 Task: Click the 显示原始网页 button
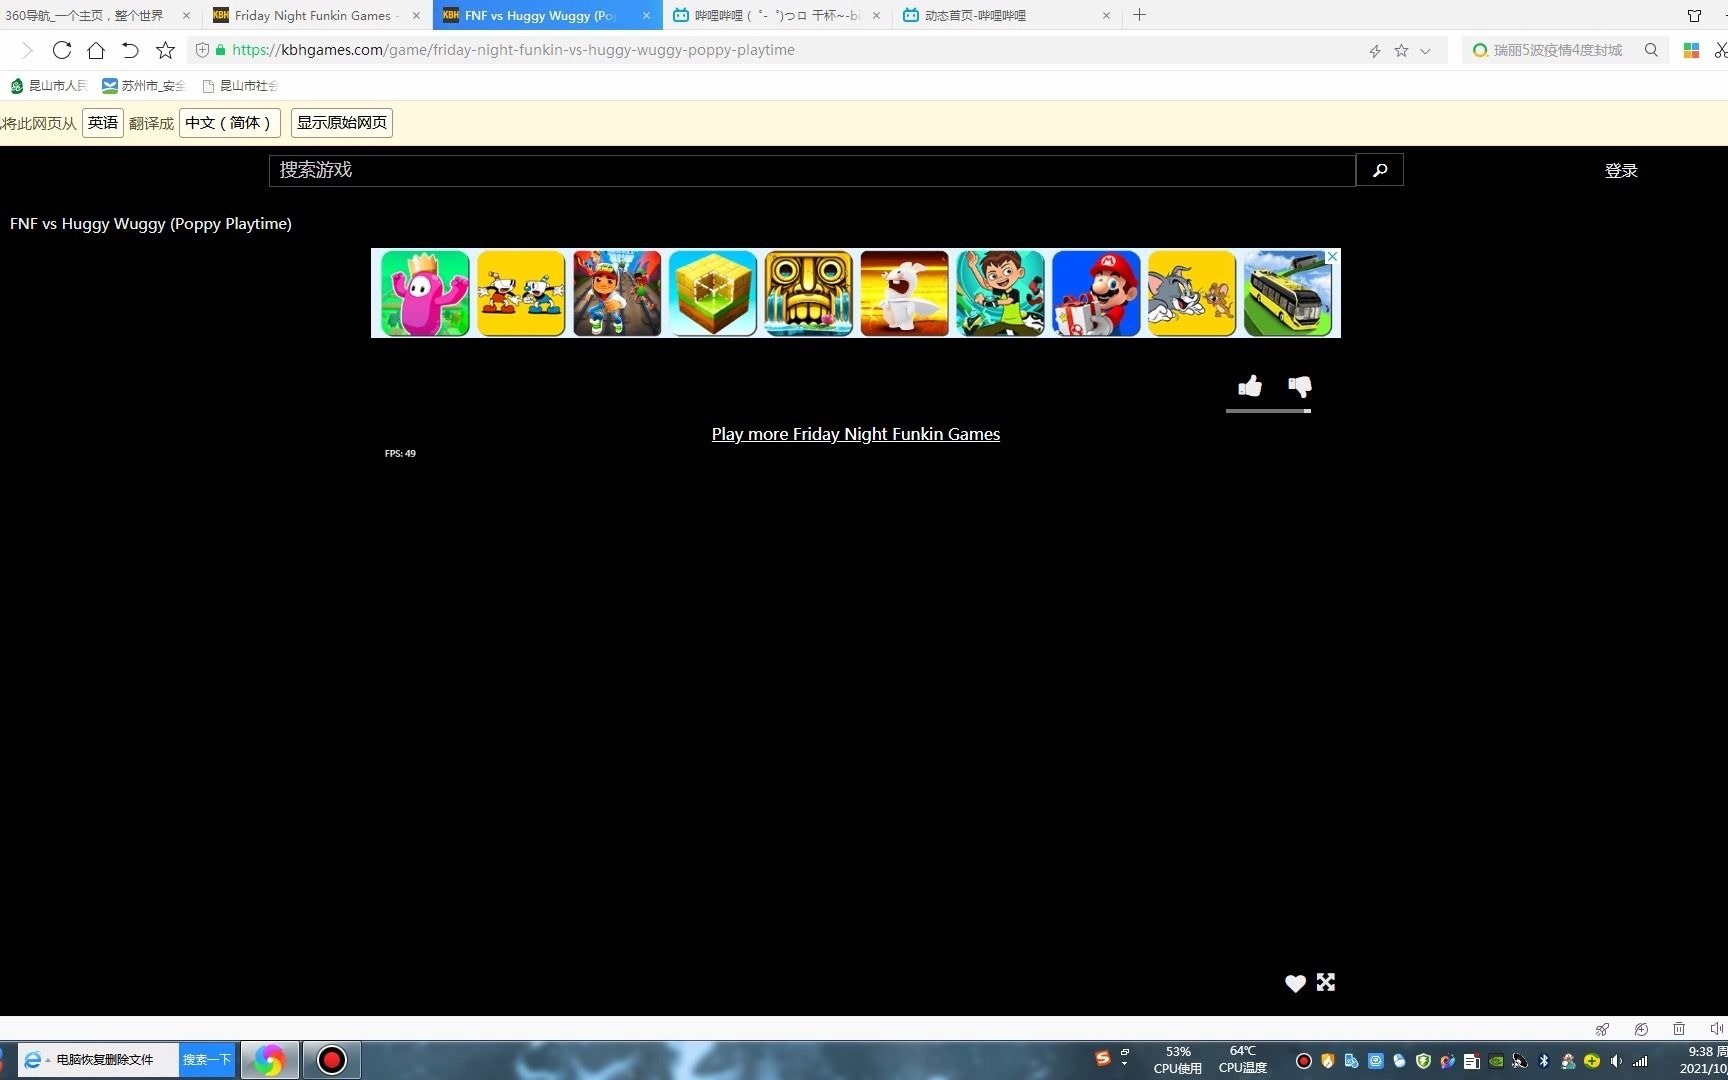click(x=342, y=123)
